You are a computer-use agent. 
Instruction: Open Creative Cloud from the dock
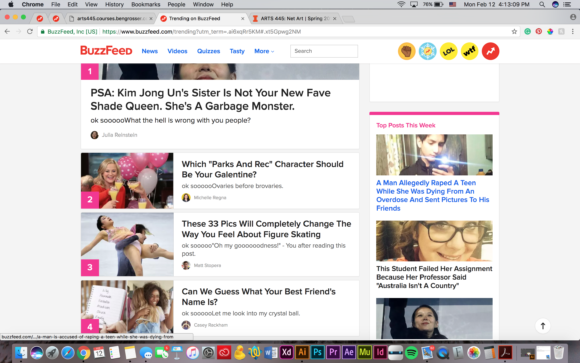coord(224,352)
